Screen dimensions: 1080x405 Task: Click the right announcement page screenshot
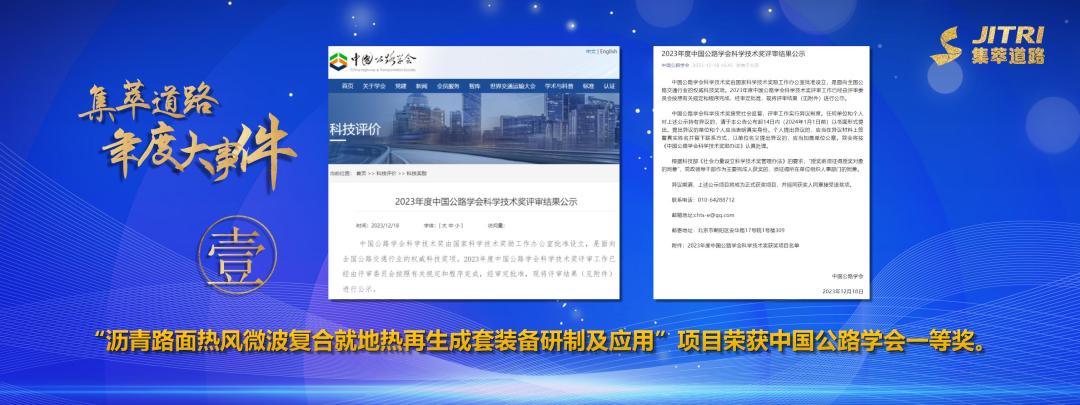pos(761,172)
